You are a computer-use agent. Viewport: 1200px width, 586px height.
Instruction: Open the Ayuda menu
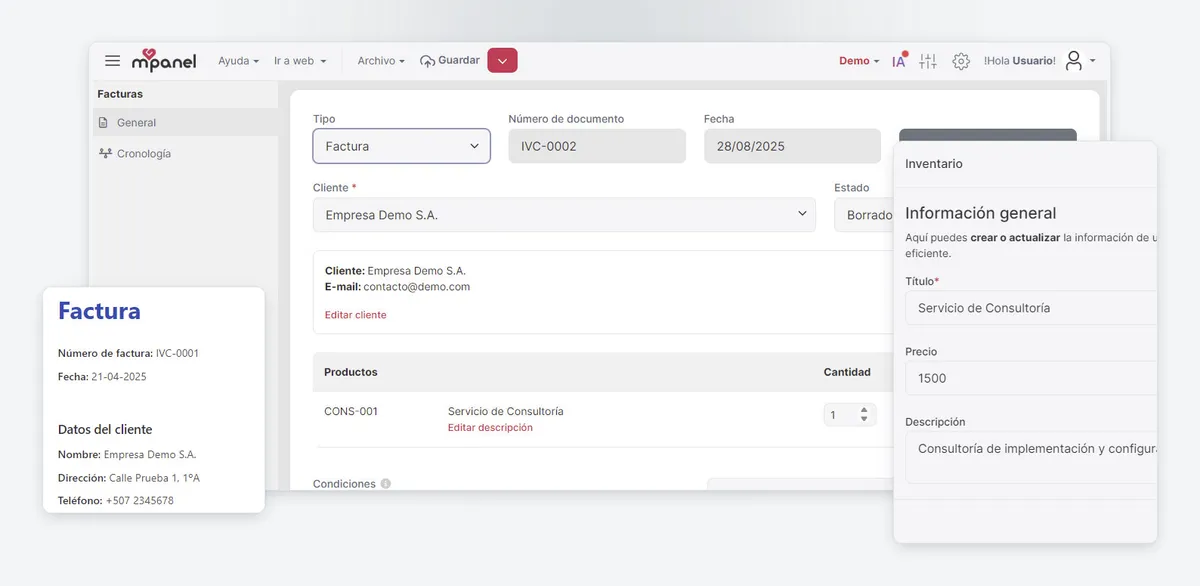238,61
